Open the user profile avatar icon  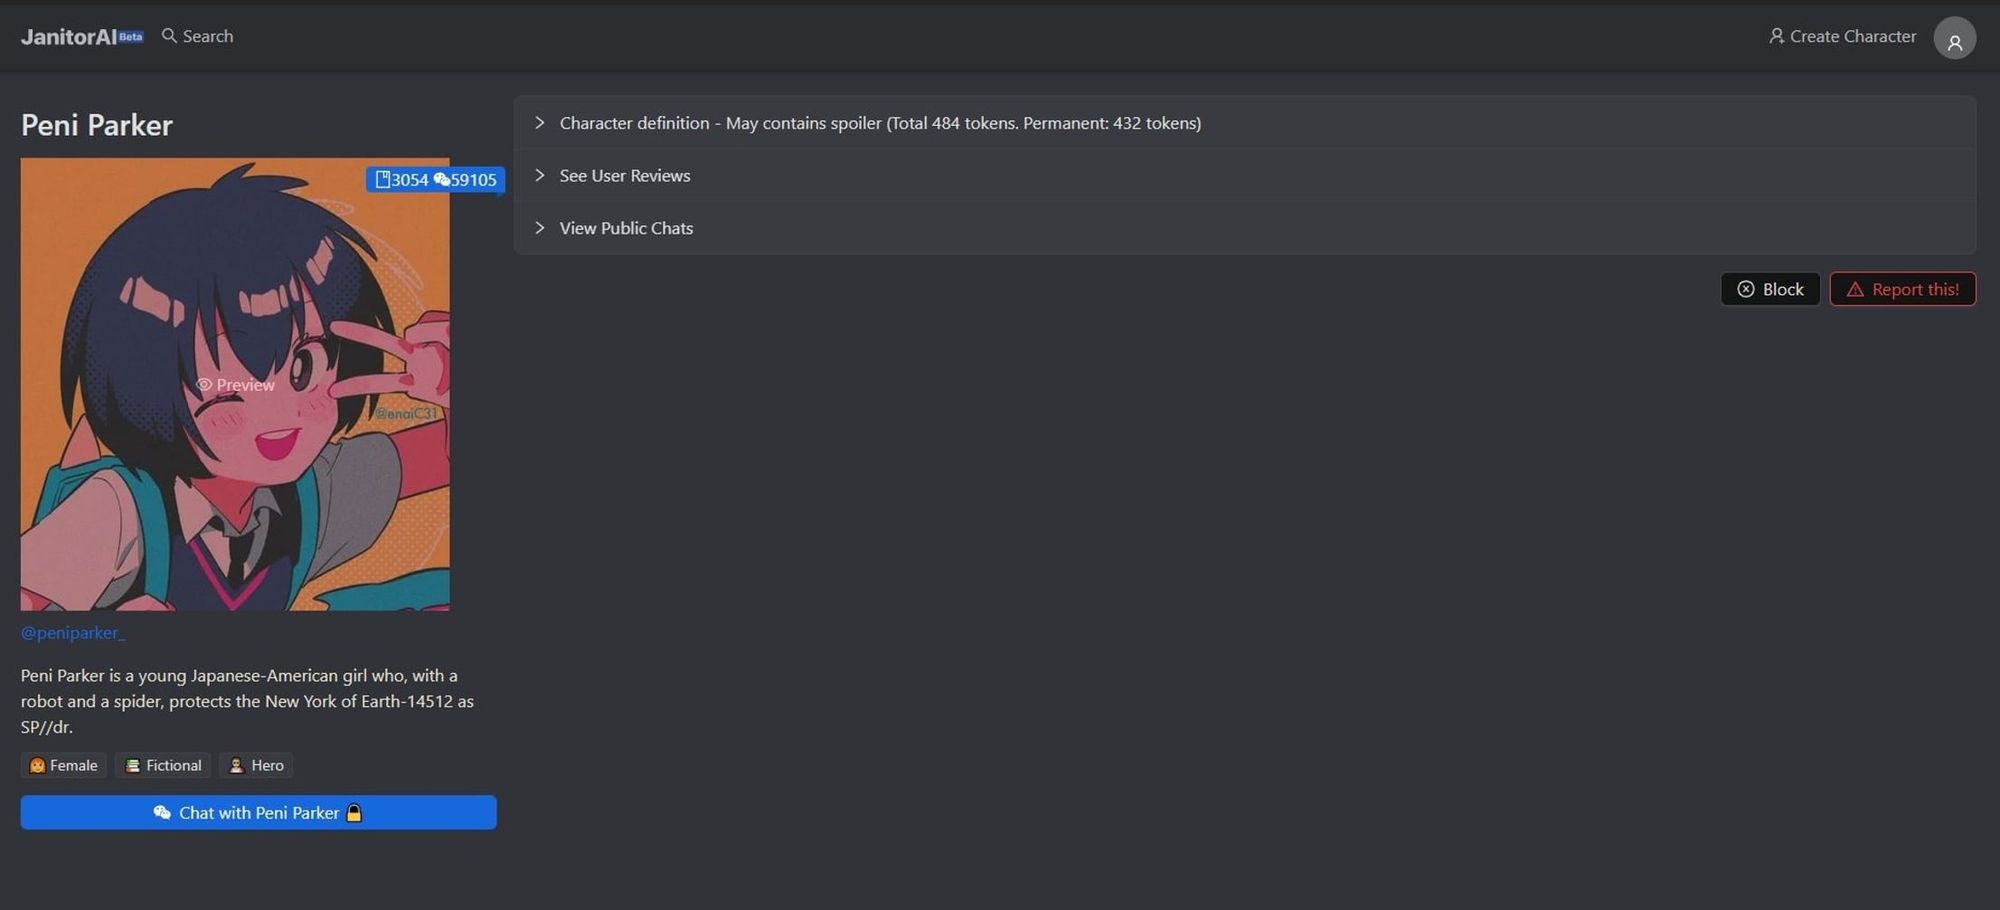click(x=1954, y=39)
